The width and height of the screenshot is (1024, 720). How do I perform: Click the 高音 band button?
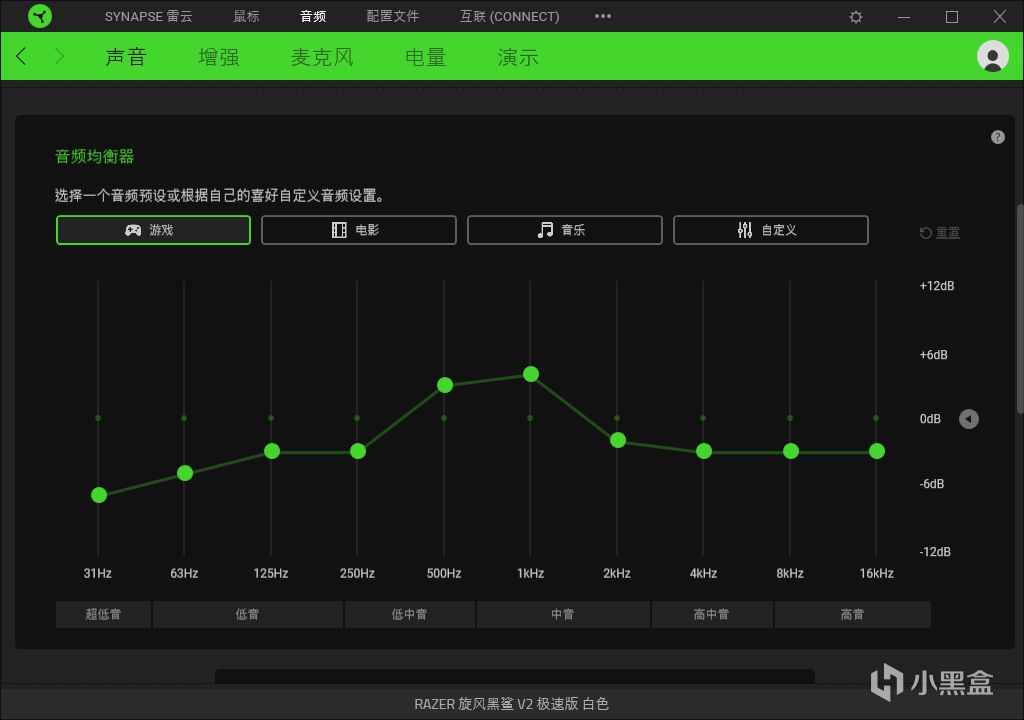[x=851, y=613]
